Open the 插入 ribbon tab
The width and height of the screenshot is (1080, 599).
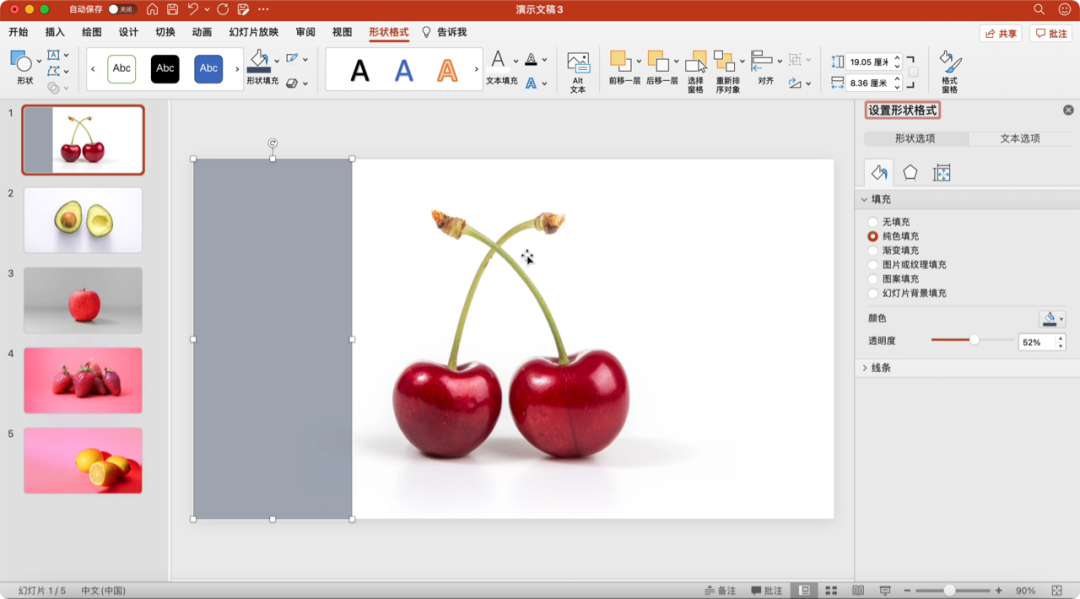[55, 32]
